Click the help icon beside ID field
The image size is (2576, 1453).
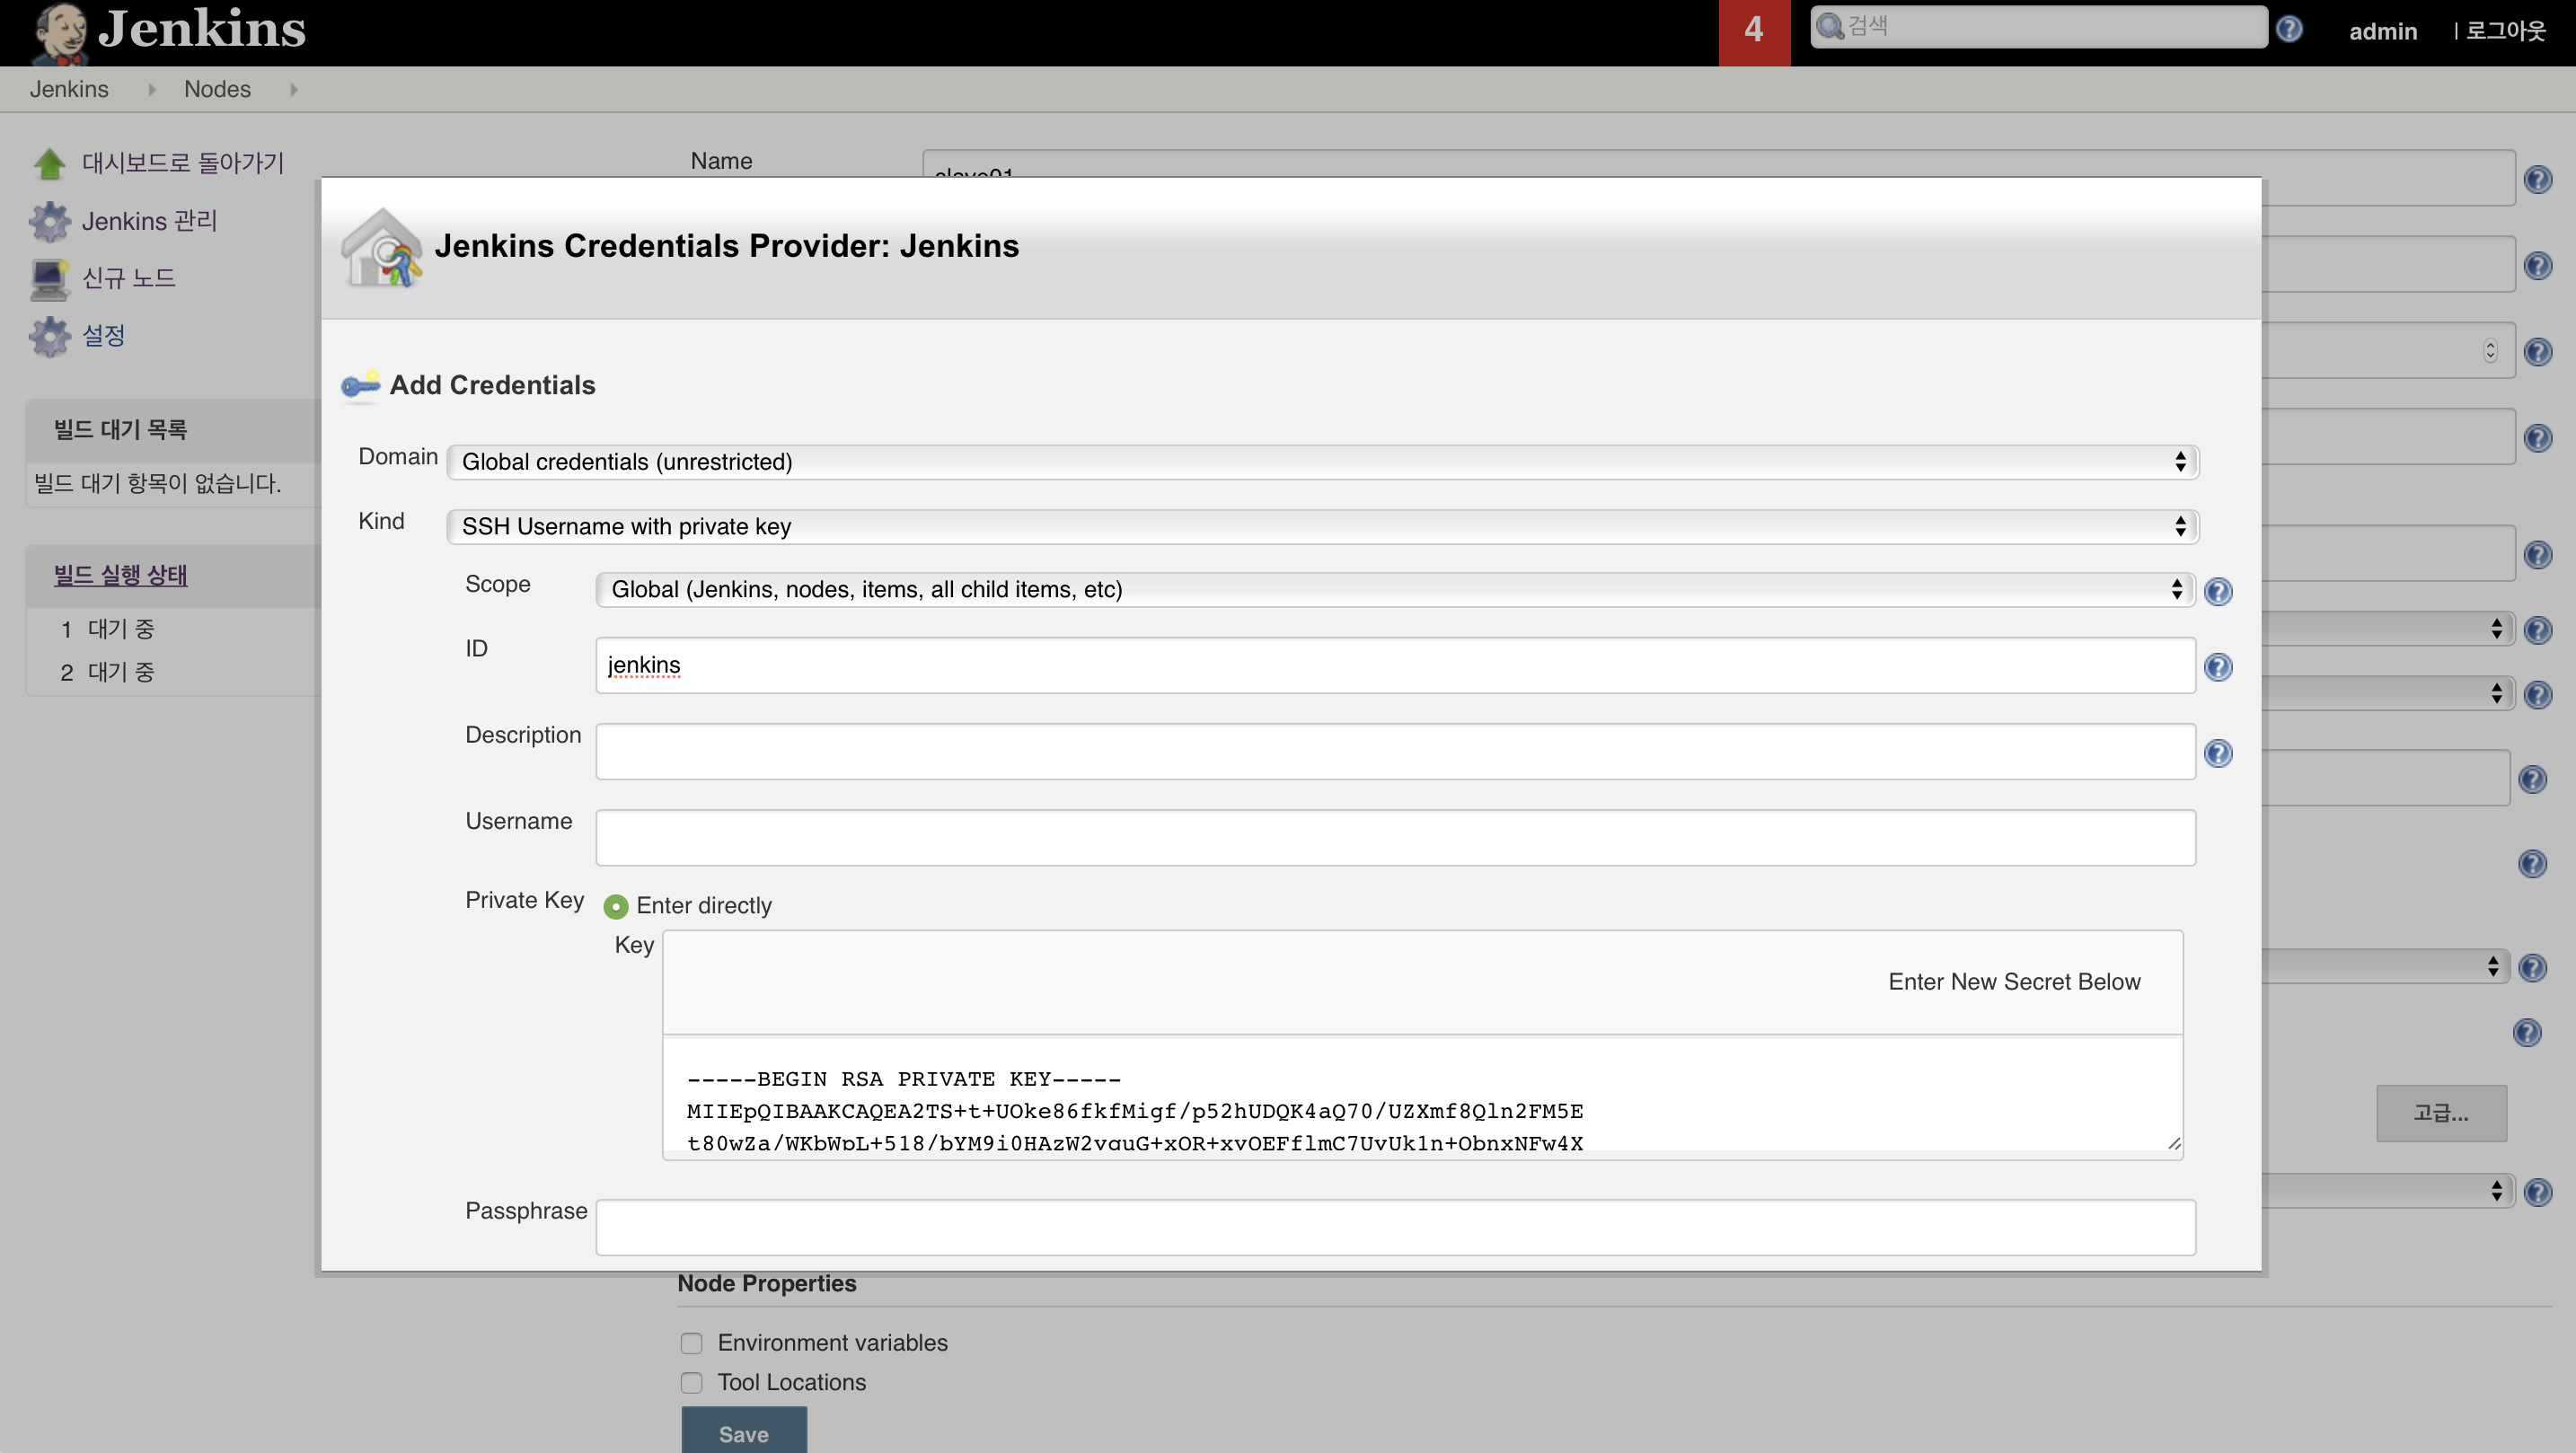(x=2217, y=667)
